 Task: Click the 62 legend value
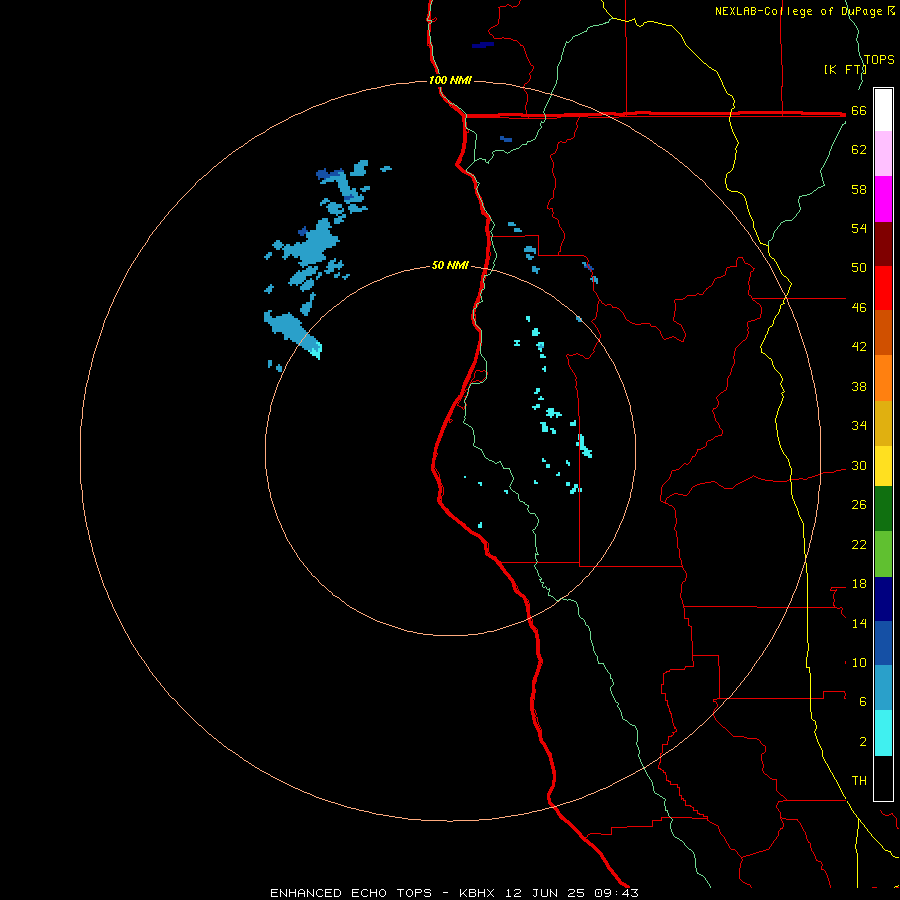859,150
